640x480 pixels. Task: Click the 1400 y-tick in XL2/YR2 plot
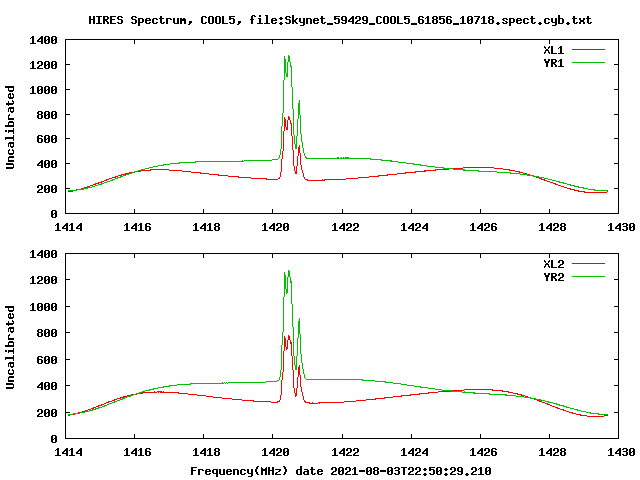click(x=43, y=254)
